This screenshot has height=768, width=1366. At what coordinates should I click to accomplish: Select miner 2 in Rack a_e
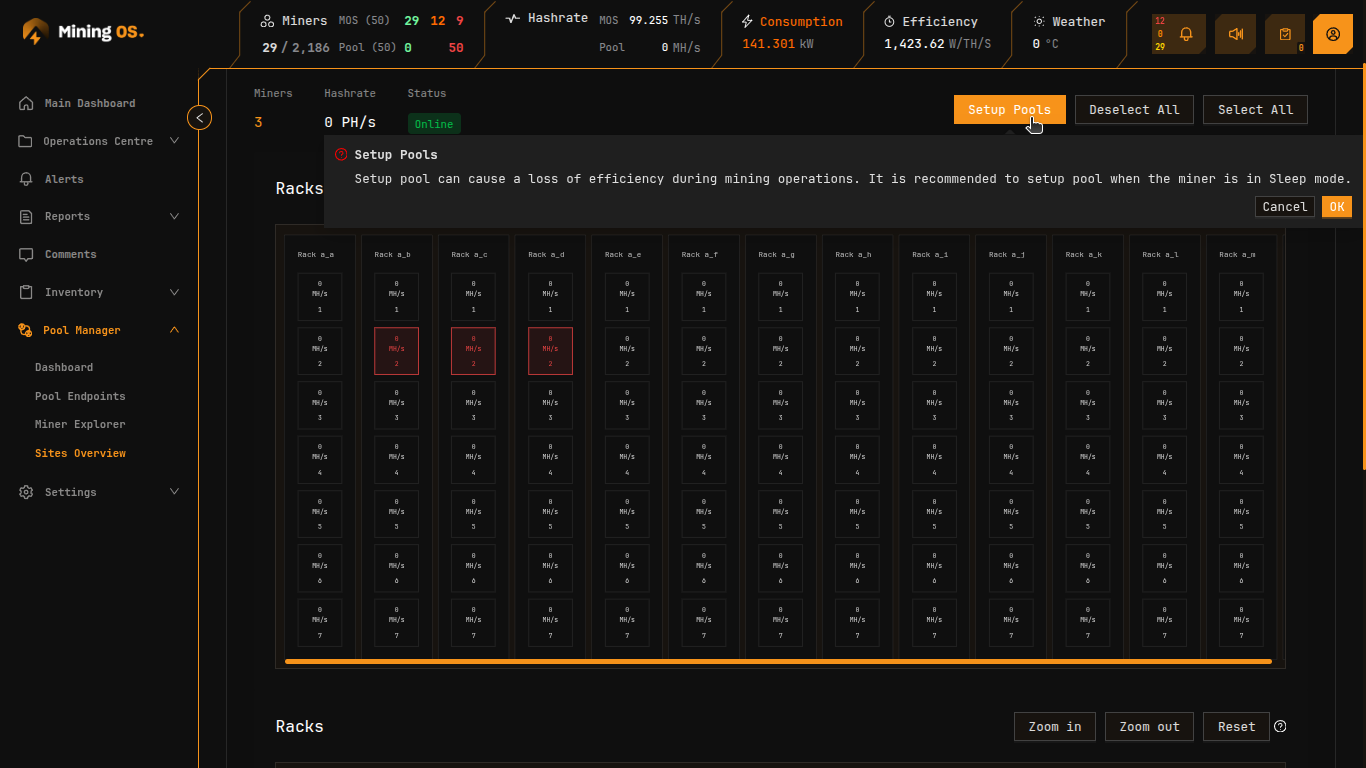pos(627,350)
